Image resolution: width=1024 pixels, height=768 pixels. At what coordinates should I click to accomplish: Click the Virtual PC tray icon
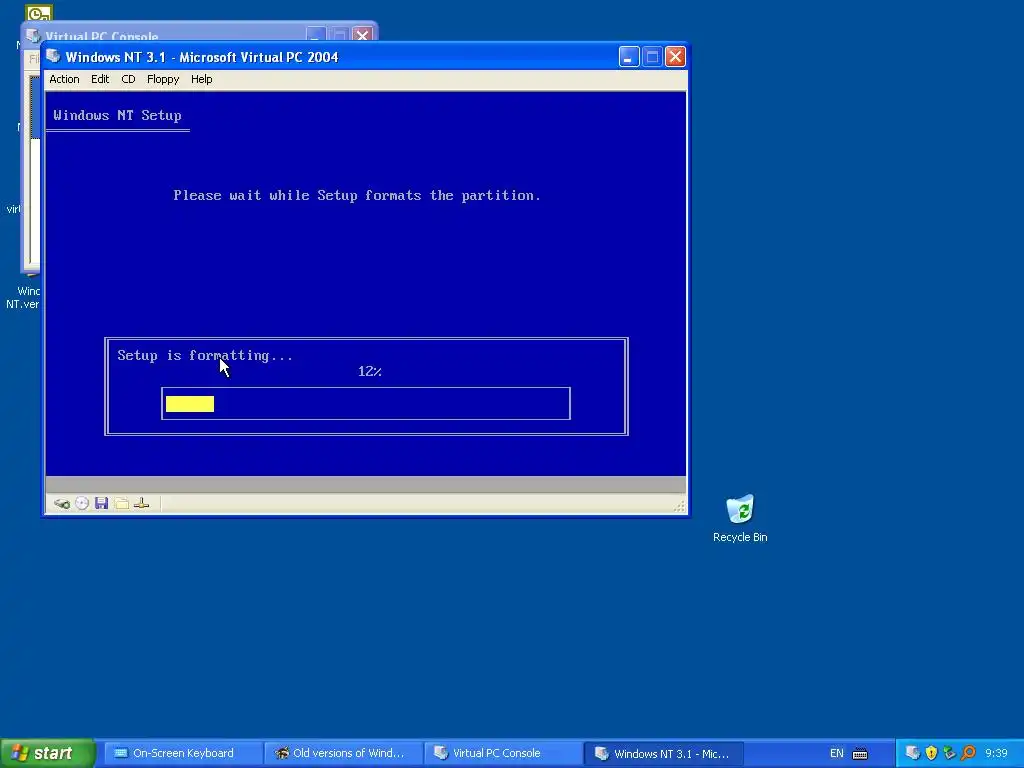[912, 753]
